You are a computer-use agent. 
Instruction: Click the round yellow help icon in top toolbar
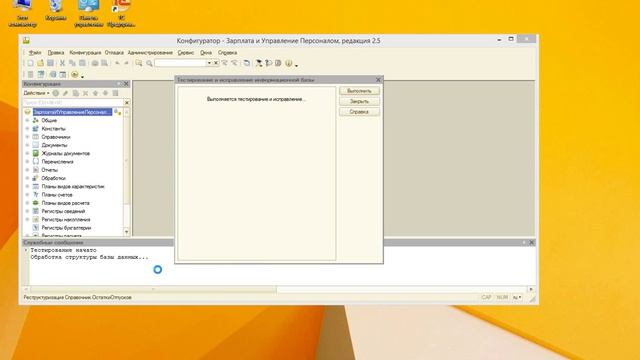[289, 63]
